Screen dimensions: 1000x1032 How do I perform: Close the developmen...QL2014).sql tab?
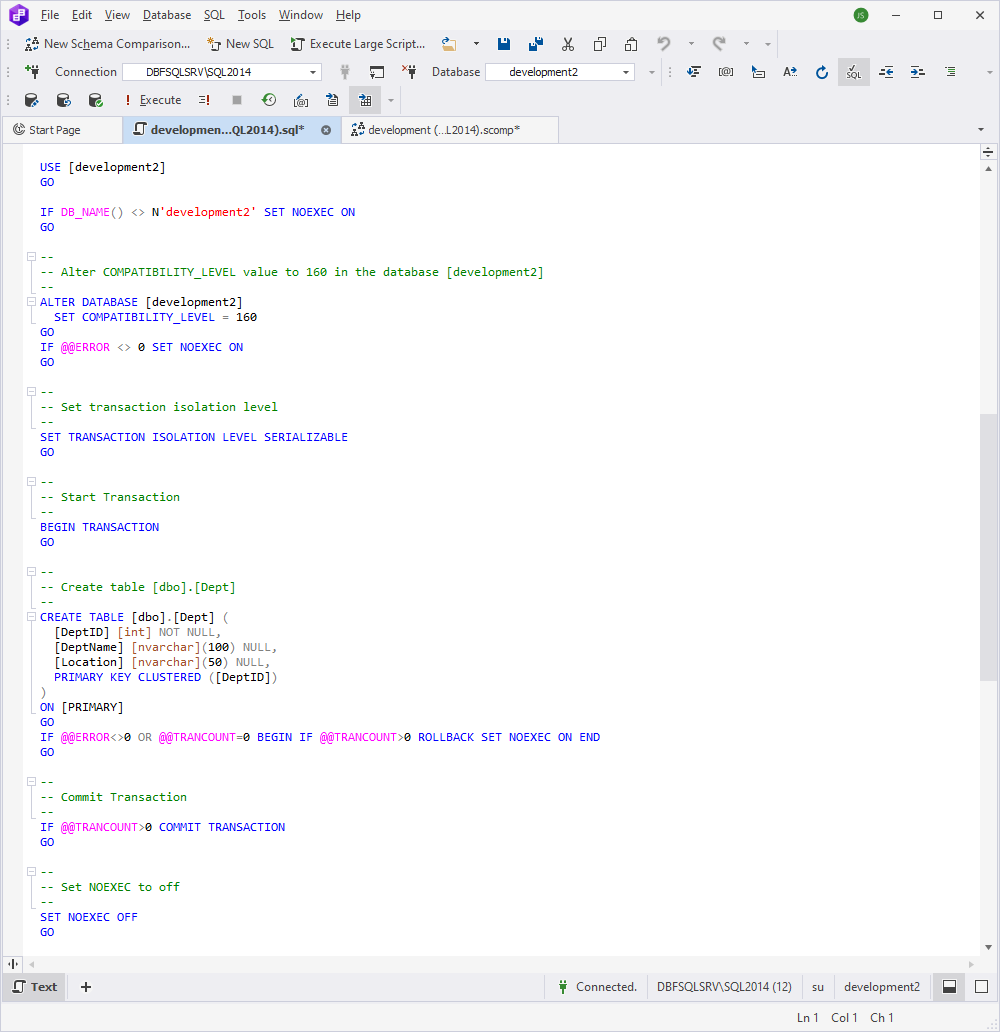click(326, 130)
